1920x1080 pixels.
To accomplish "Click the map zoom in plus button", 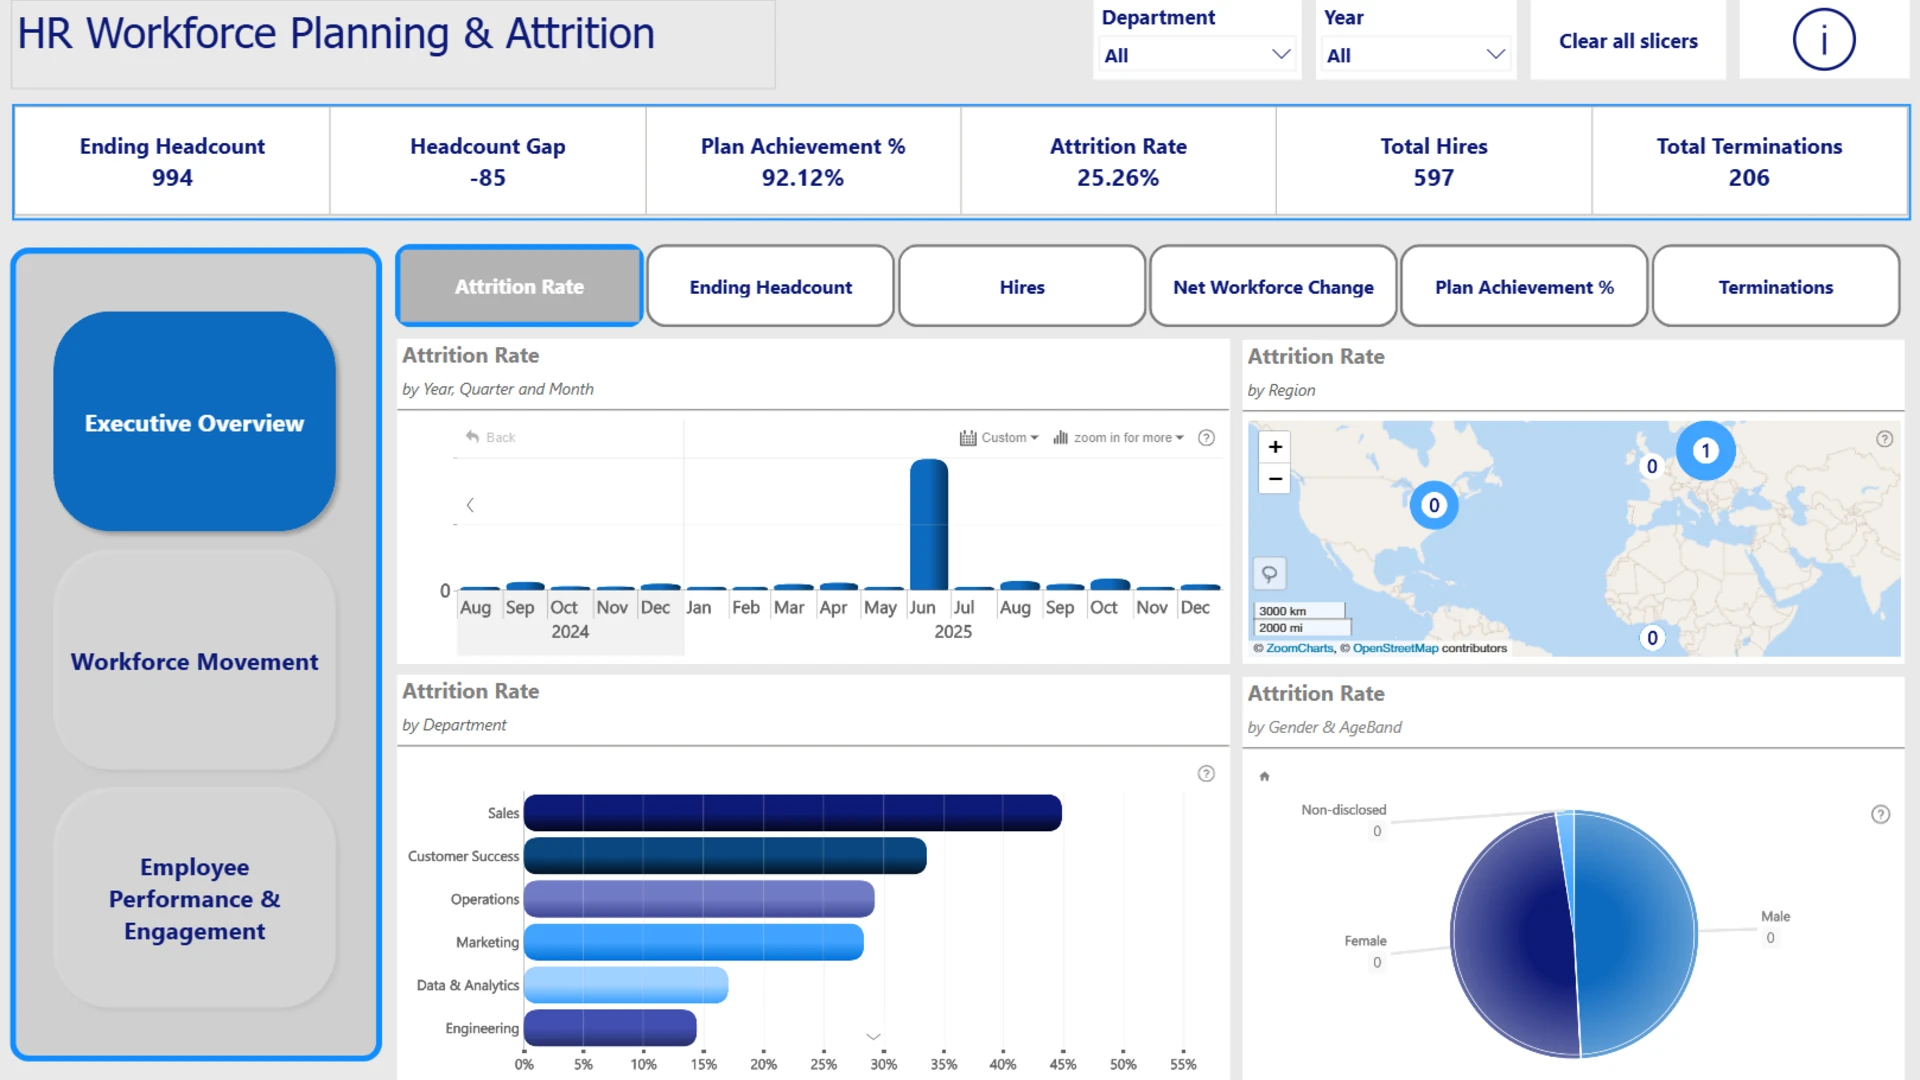I will click(x=1275, y=447).
